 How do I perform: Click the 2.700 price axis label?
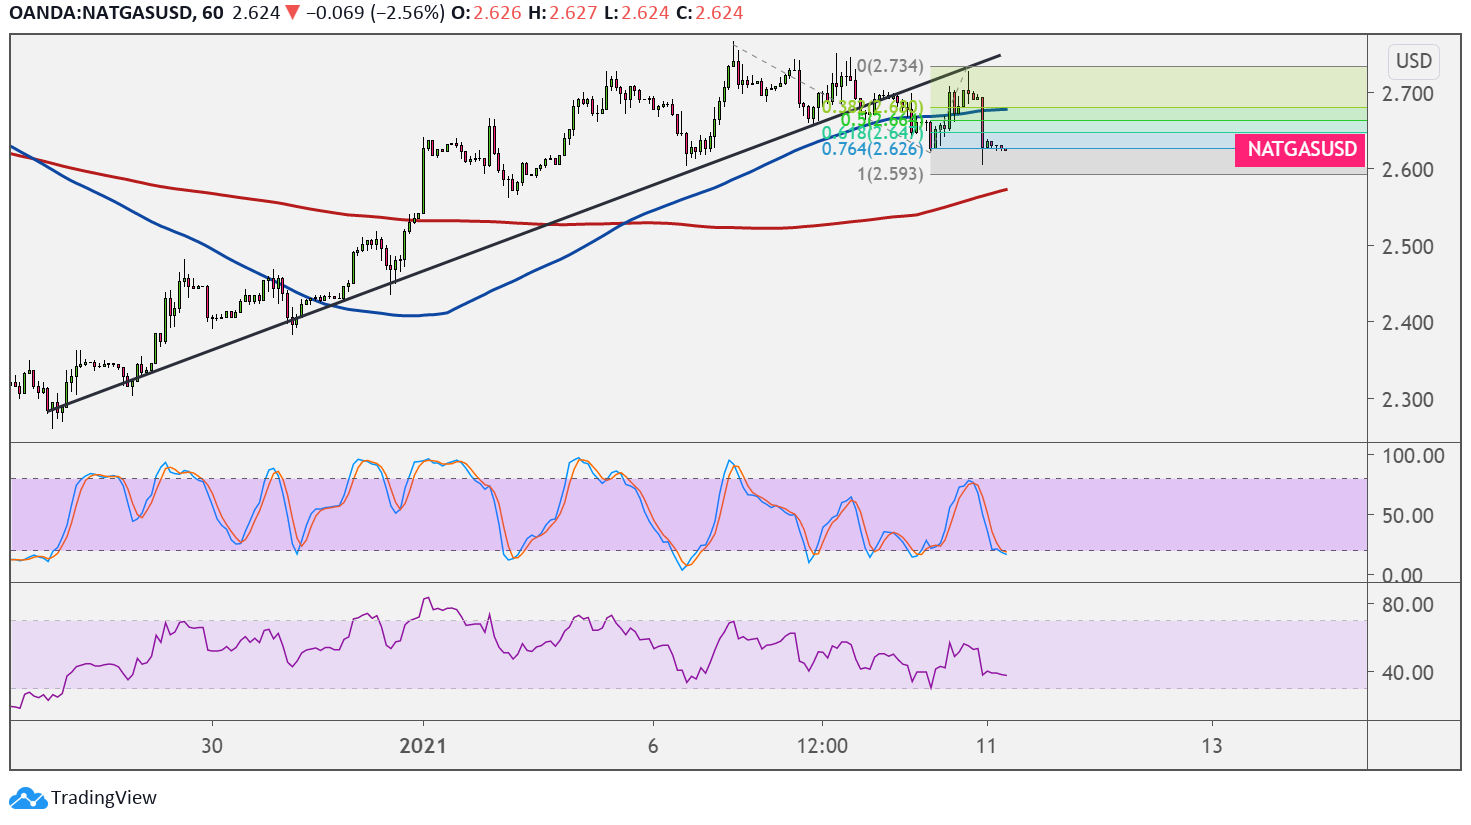tap(1407, 94)
